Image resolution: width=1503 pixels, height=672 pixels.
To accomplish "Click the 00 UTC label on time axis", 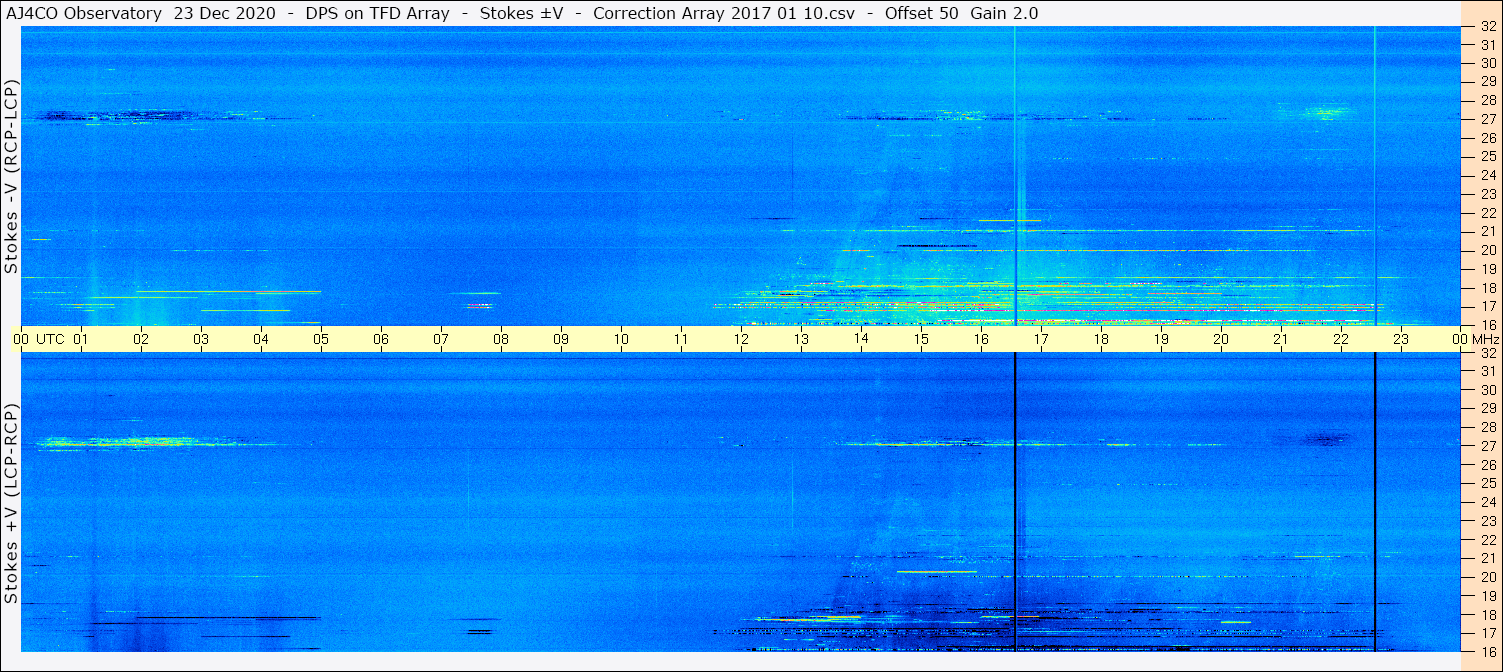I will 37,339.
